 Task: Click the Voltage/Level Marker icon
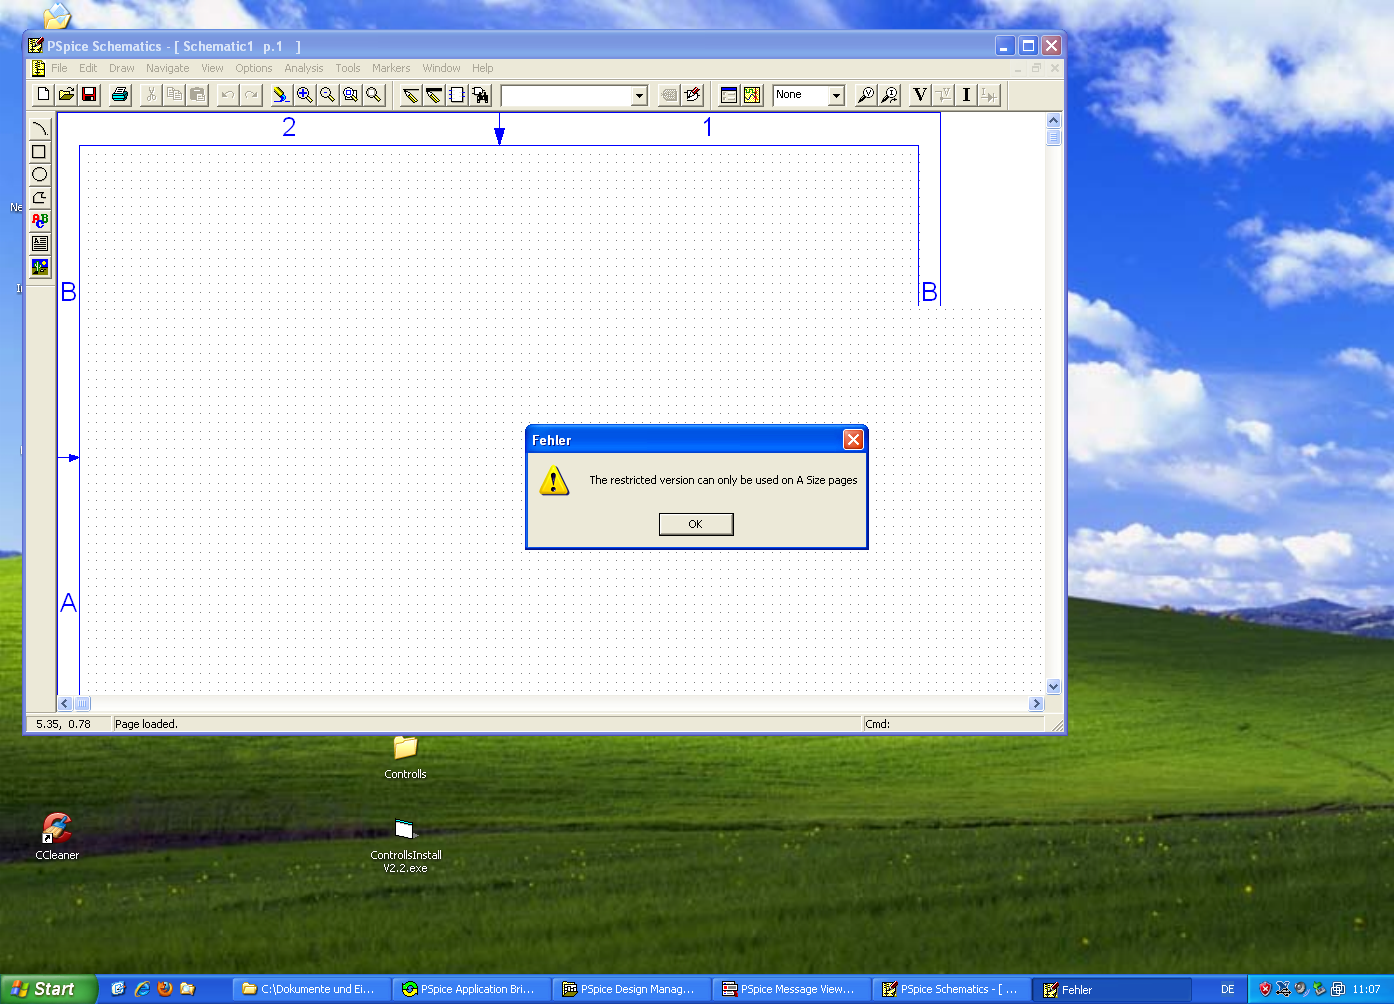tap(866, 95)
